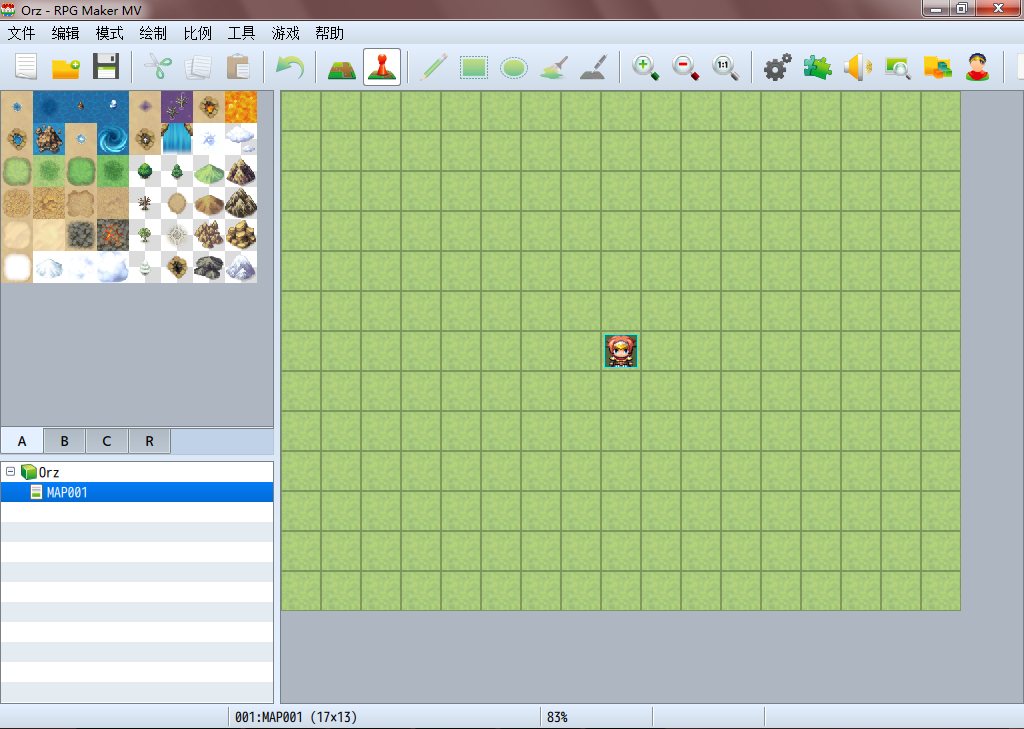The width and height of the screenshot is (1024, 729).
Task: Maximize the RPG Maker MV window
Action: tap(962, 8)
